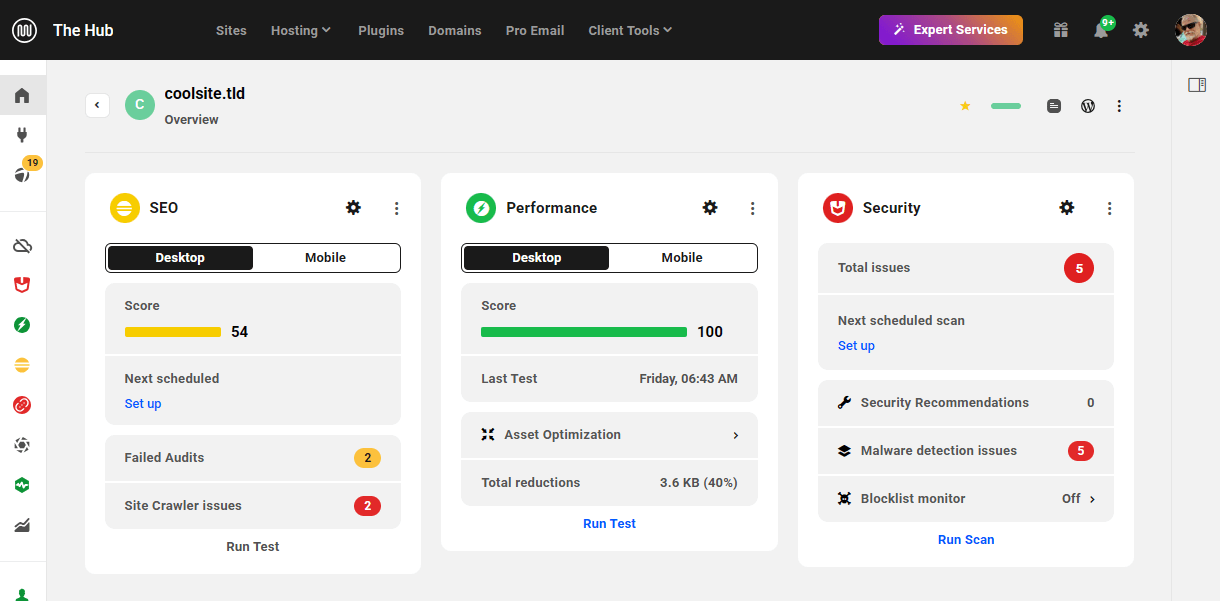The image size is (1220, 601).
Task: Open Performance card settings gear
Action: [x=710, y=208]
